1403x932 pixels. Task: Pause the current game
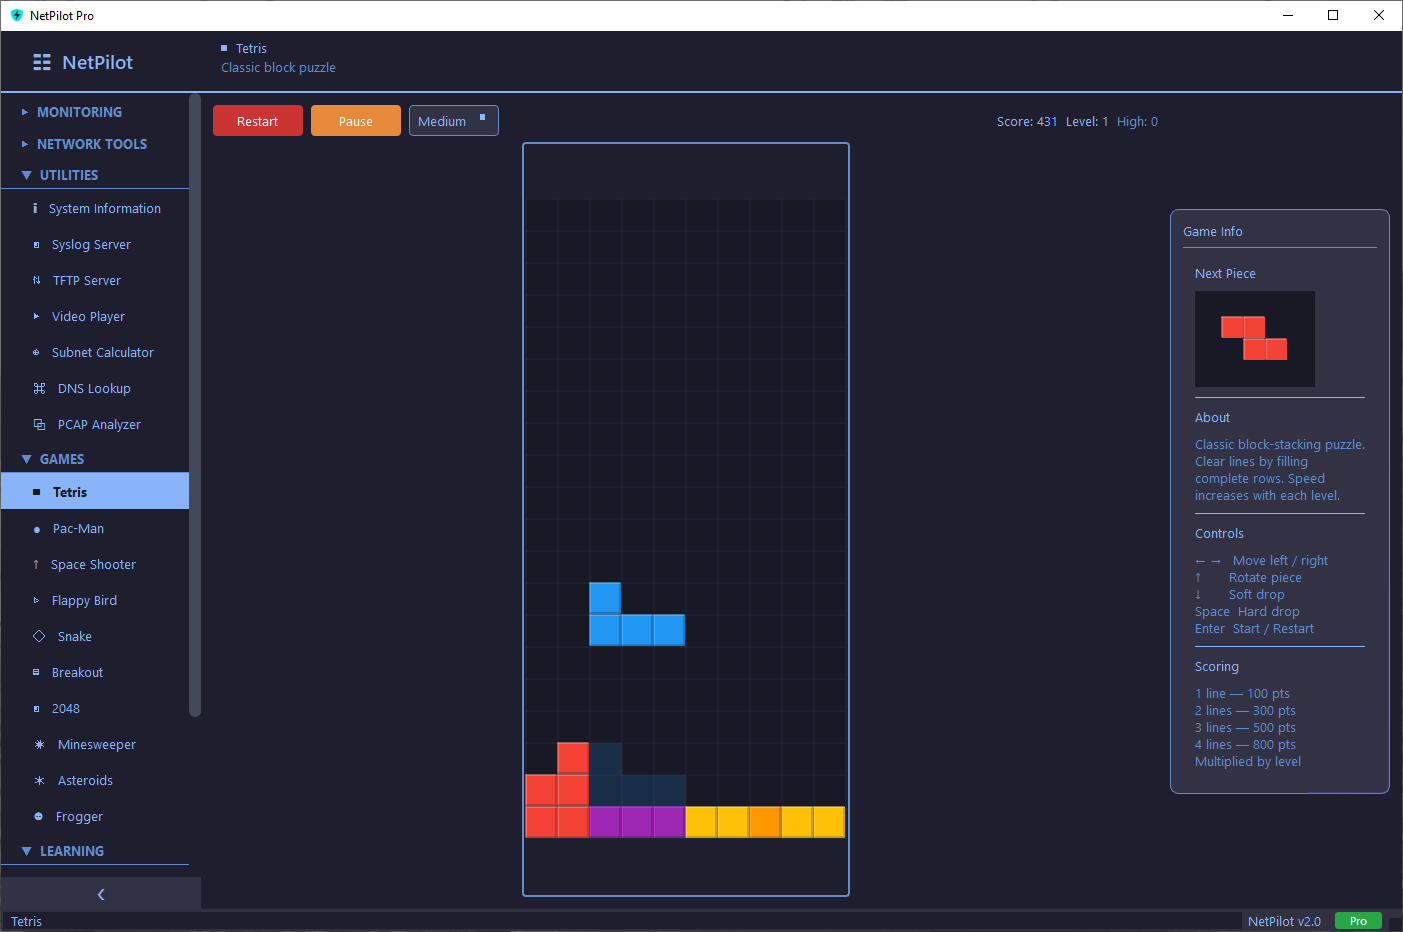(355, 120)
